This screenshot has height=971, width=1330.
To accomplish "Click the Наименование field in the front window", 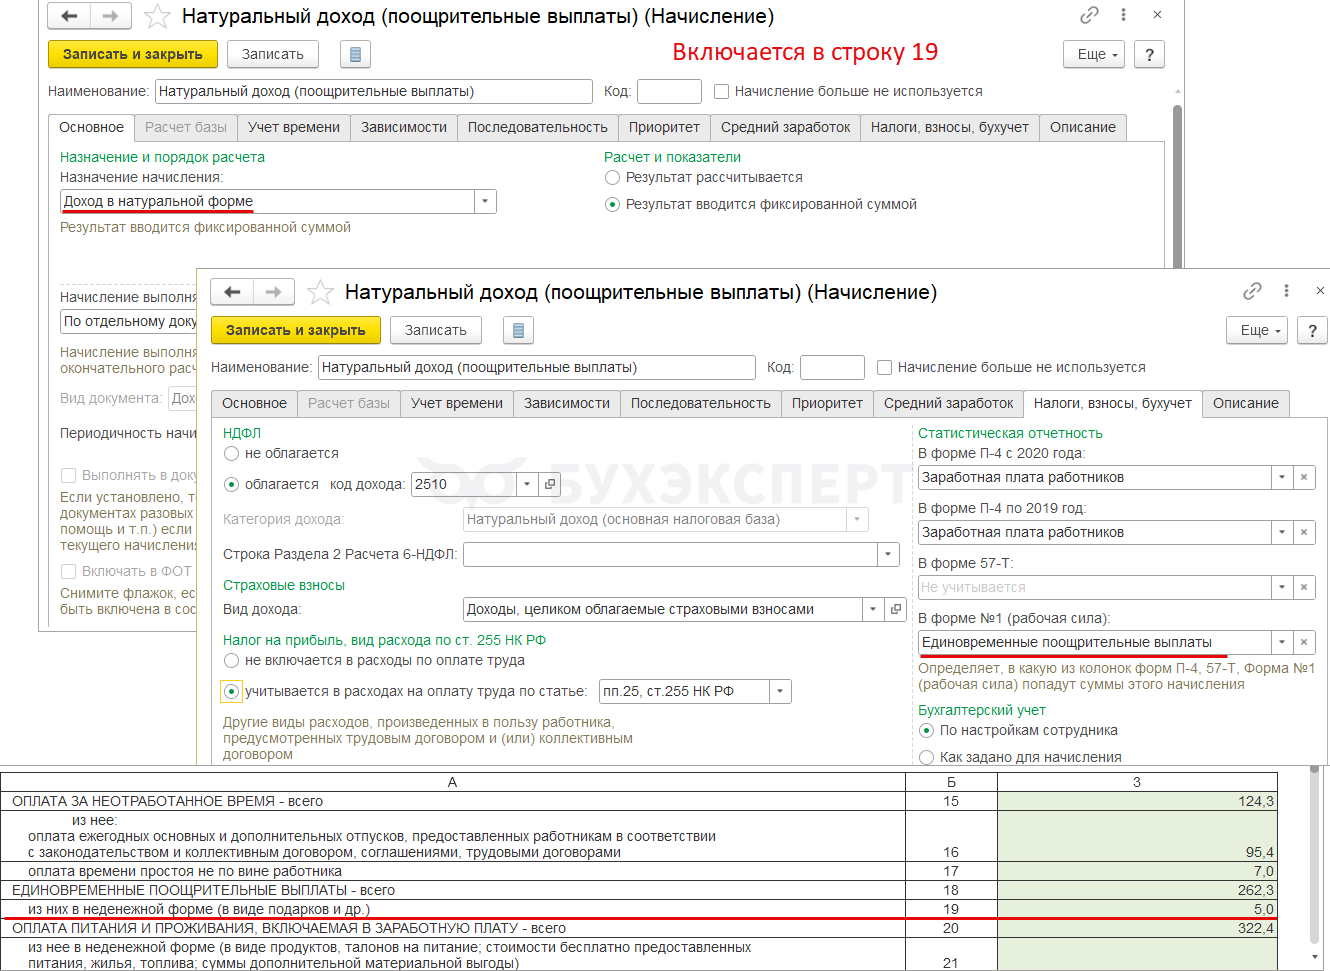I will [x=537, y=367].
